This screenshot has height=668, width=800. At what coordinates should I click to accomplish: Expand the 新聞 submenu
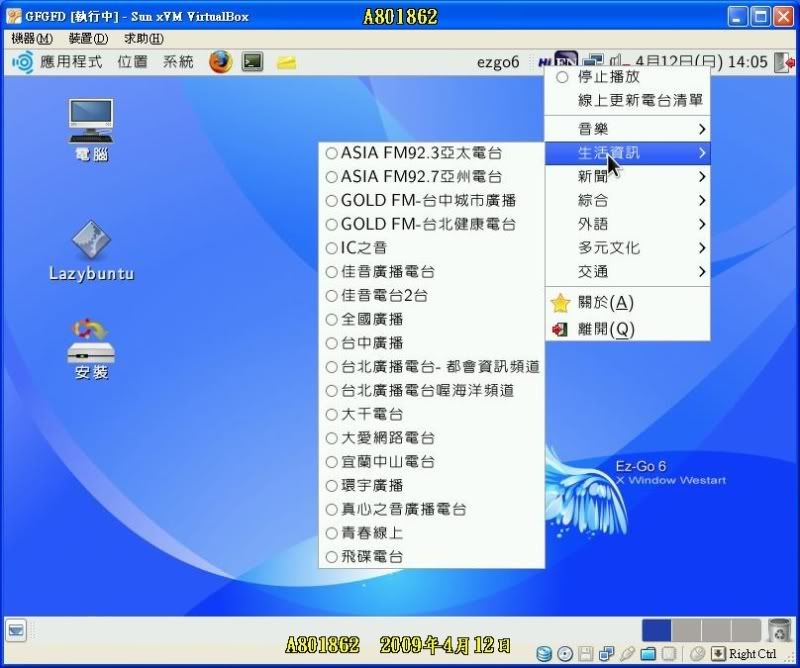click(628, 177)
